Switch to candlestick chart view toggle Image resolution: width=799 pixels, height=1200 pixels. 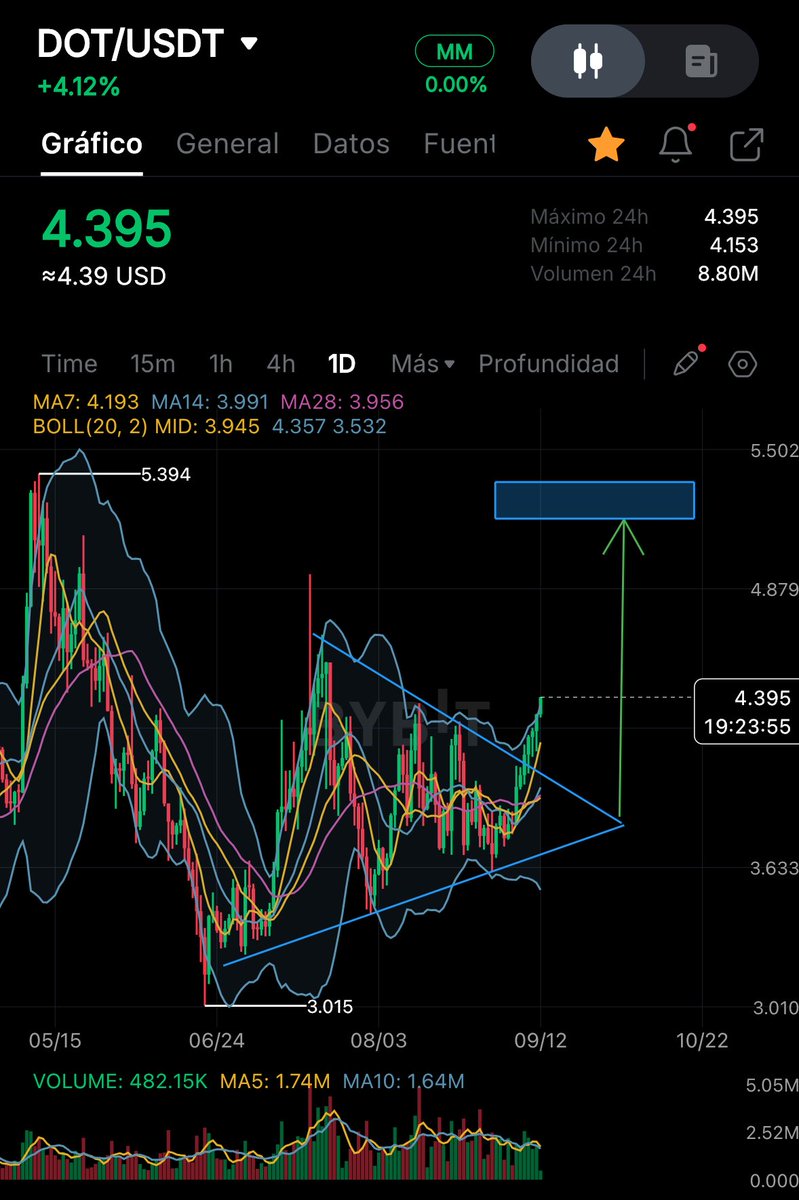click(x=587, y=61)
